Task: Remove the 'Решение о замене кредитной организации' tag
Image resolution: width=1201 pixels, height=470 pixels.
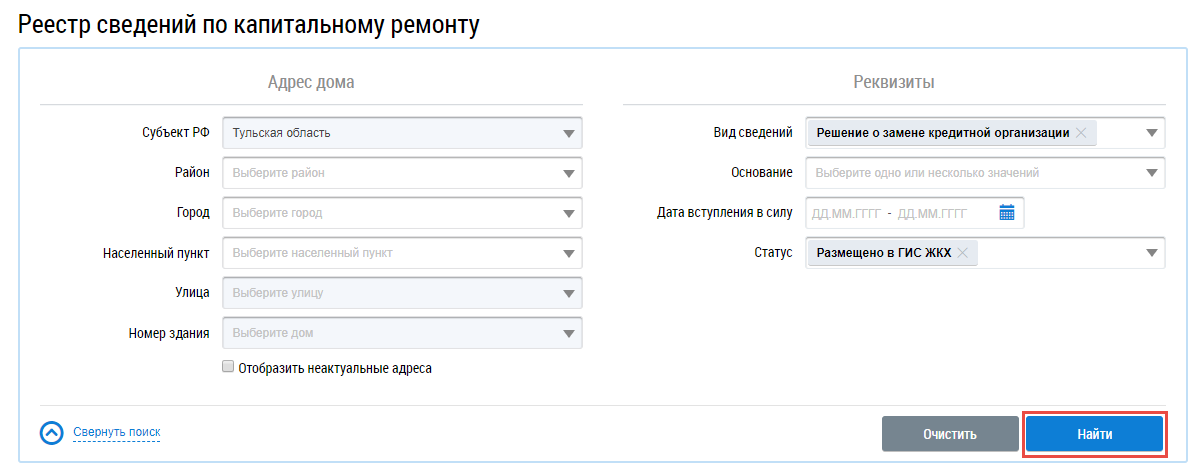Action: pyautogui.click(x=1081, y=133)
